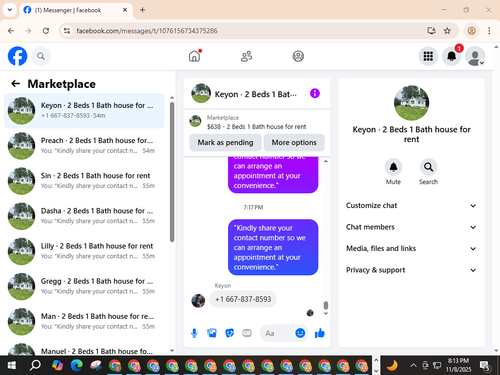Click back arrow next to Marketplace heading
This screenshot has height=375, width=500.
coord(15,84)
